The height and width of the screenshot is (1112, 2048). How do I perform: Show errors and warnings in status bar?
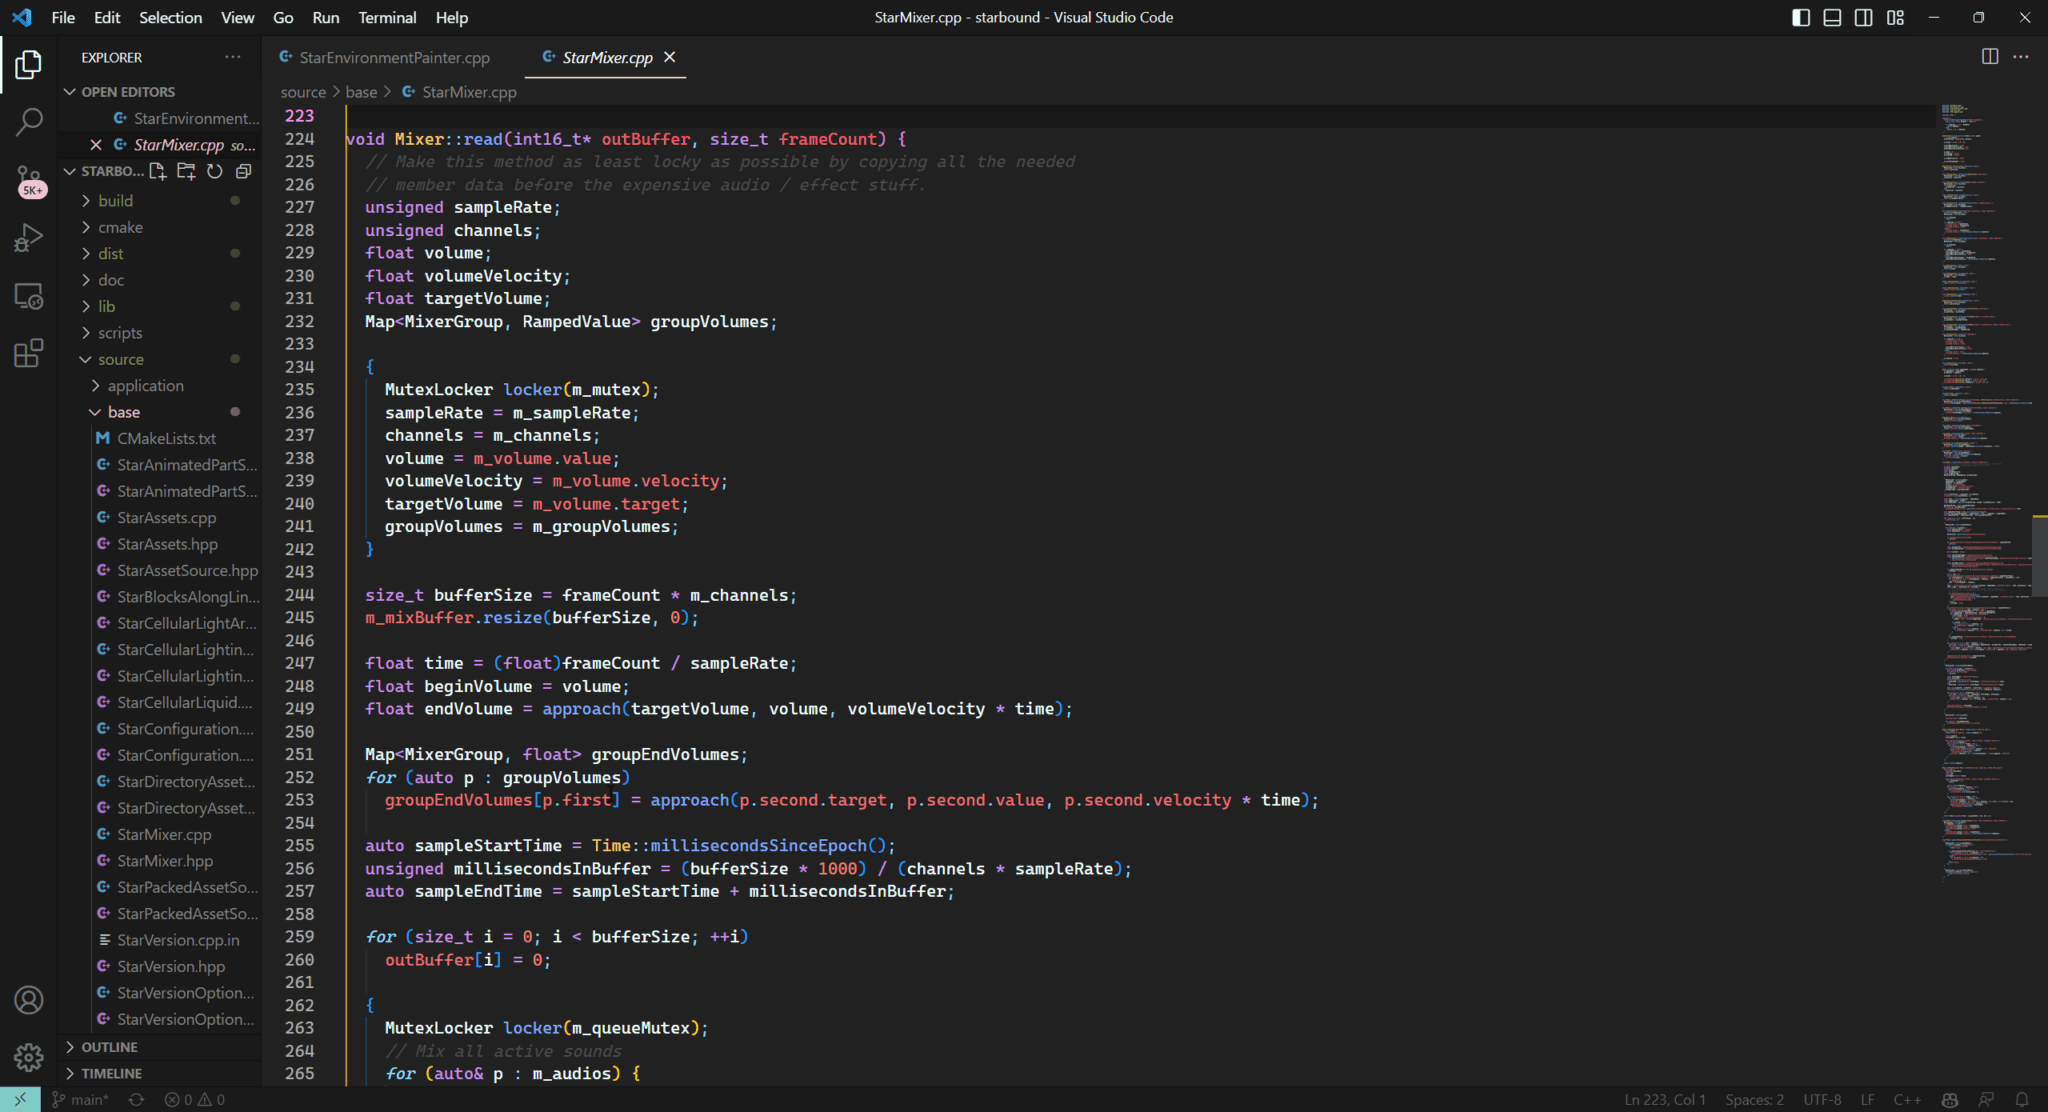[195, 1099]
